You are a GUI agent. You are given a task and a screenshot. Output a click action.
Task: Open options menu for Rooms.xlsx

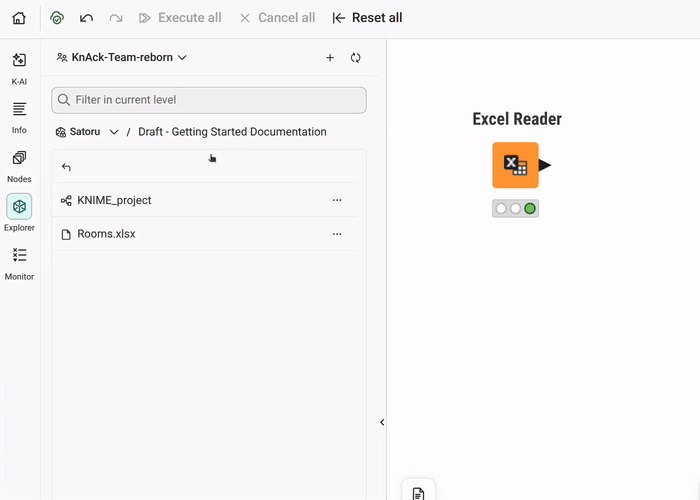337,234
